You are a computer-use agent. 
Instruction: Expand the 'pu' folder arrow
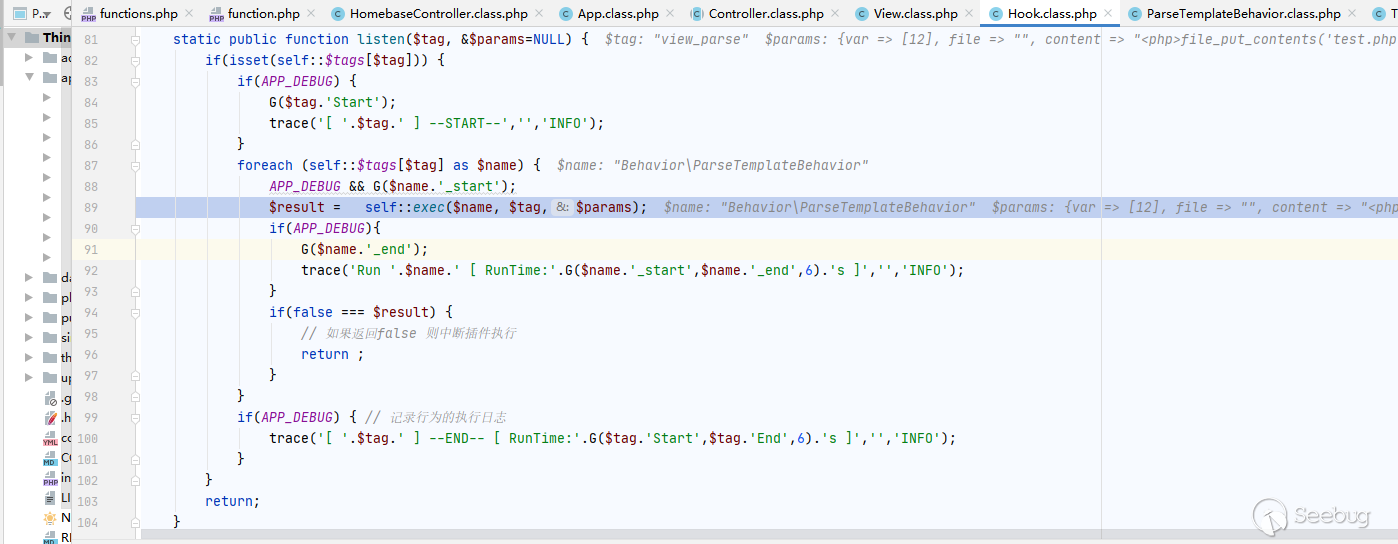(28, 317)
